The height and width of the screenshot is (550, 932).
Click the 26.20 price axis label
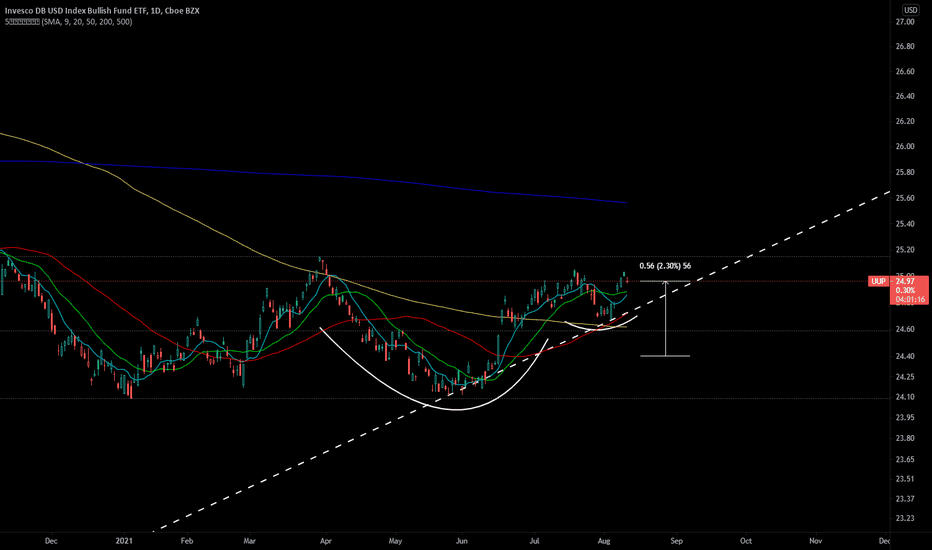[905, 121]
